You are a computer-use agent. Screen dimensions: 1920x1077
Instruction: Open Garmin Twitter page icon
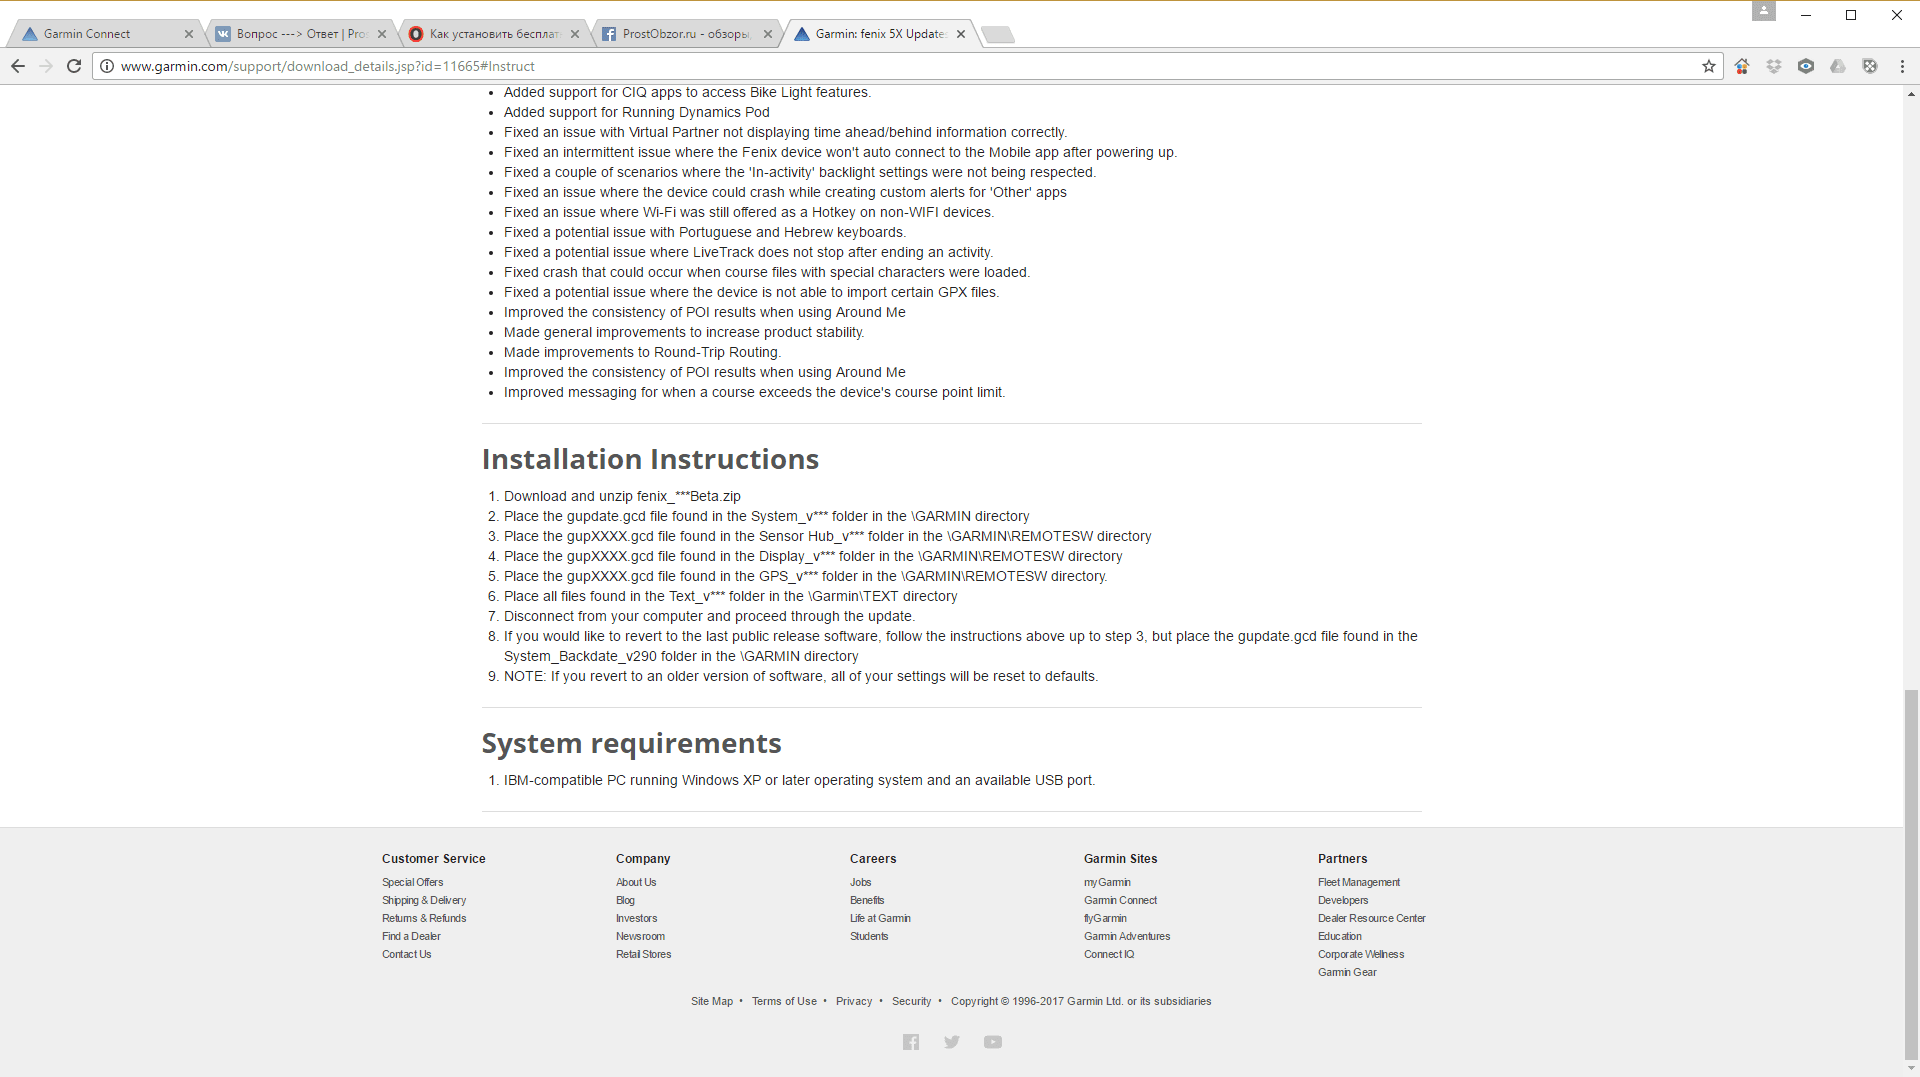952,1042
